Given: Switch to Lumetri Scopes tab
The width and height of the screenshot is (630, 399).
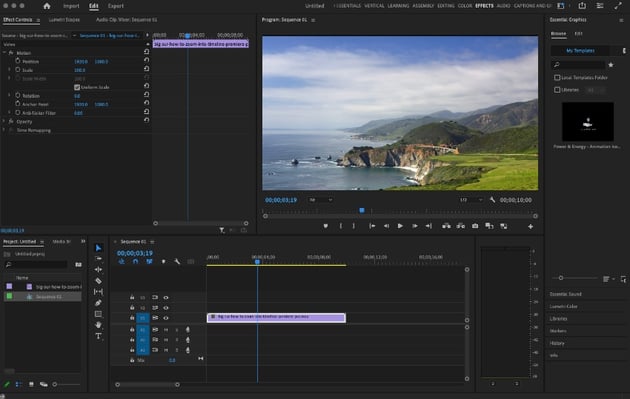Looking at the screenshot, I should click(x=64, y=20).
